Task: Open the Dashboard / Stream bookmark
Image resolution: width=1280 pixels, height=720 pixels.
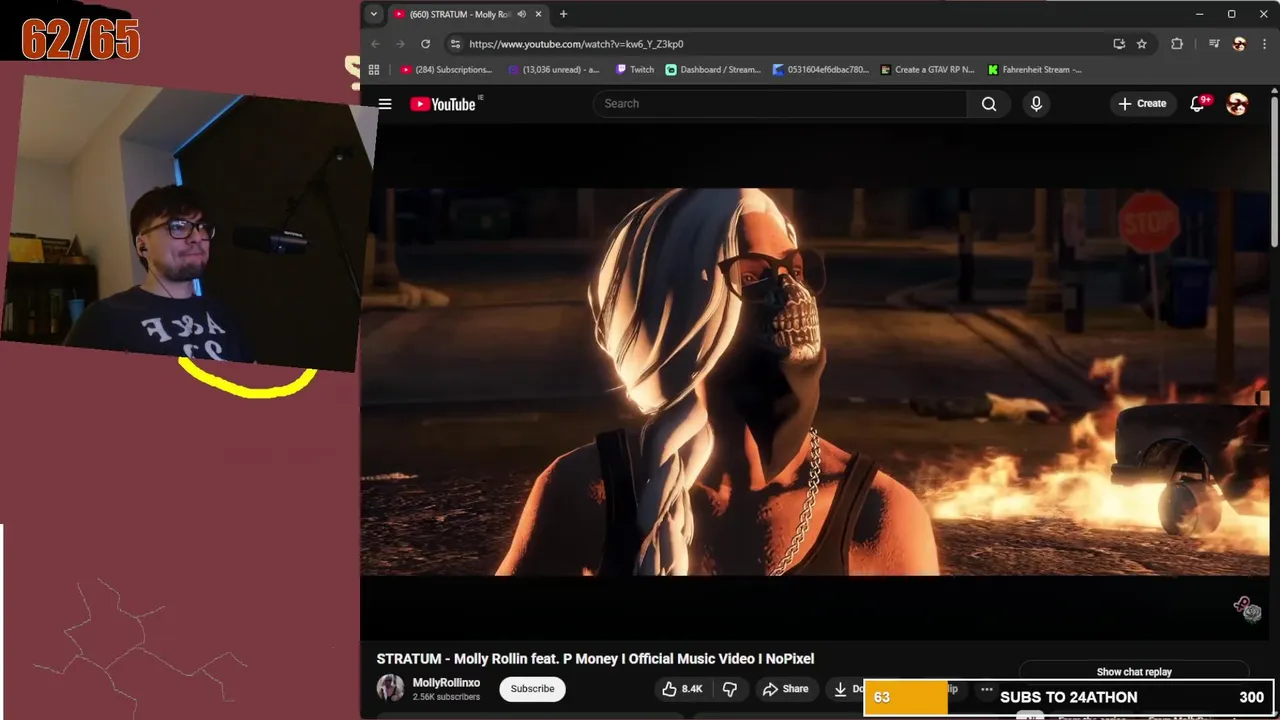Action: pos(713,70)
